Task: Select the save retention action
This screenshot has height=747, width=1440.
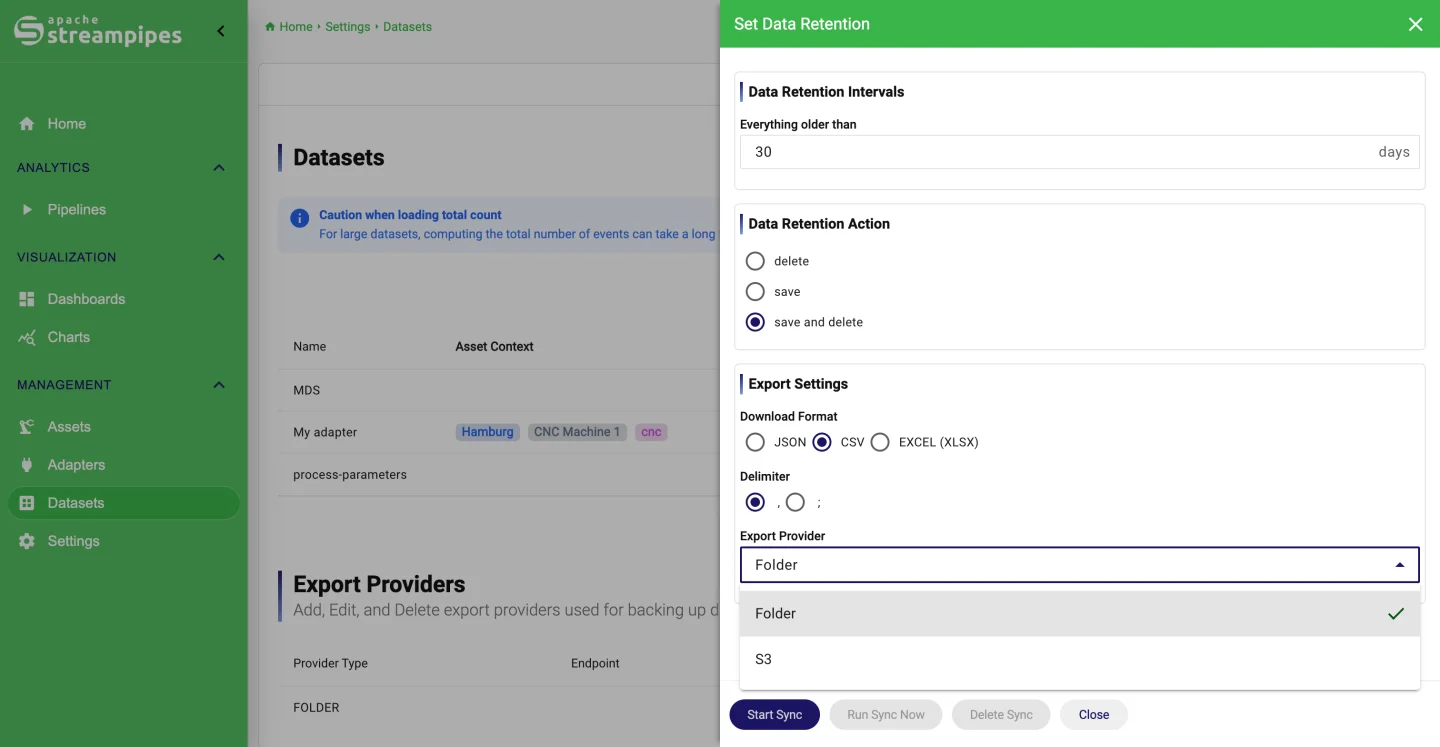Action: [x=755, y=292]
